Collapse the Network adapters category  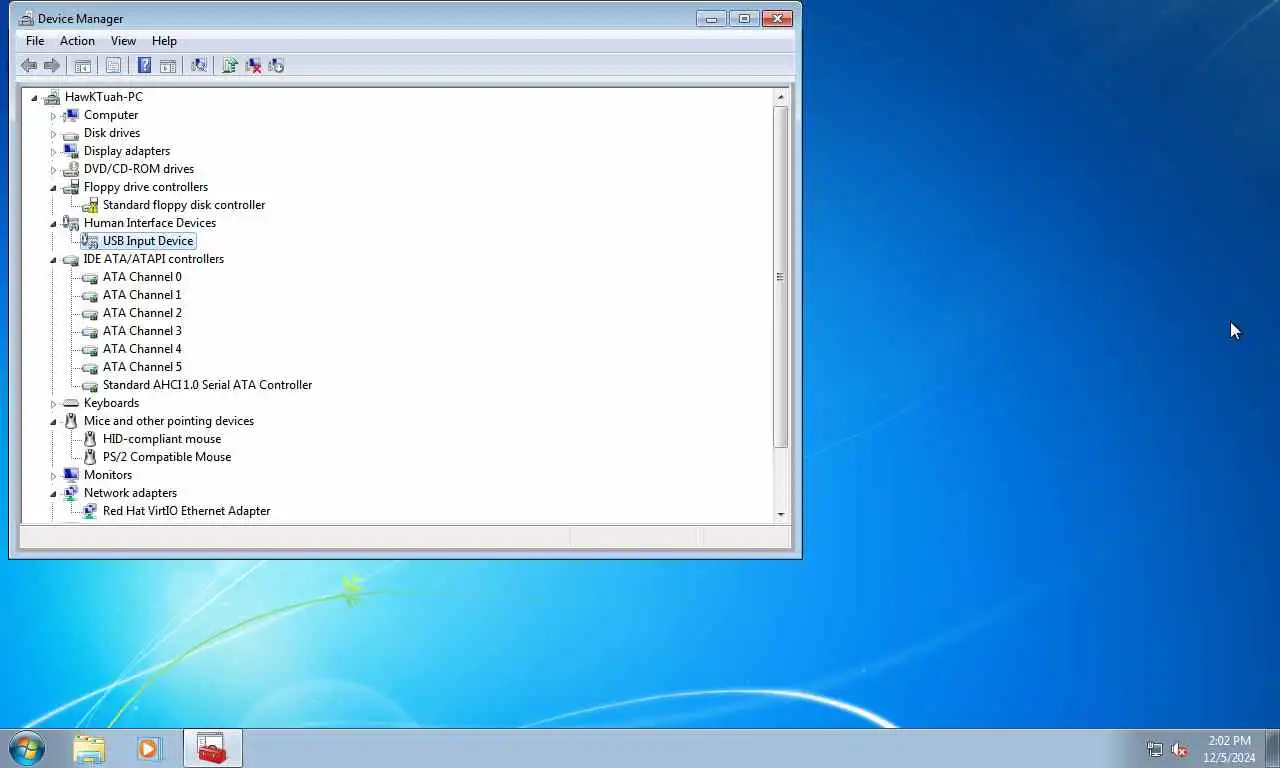point(54,494)
